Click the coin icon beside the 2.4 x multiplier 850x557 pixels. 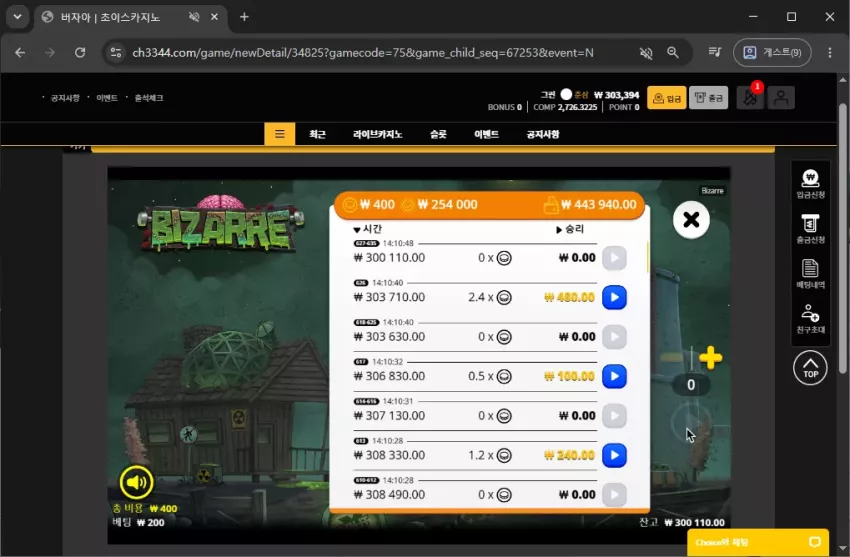click(504, 297)
